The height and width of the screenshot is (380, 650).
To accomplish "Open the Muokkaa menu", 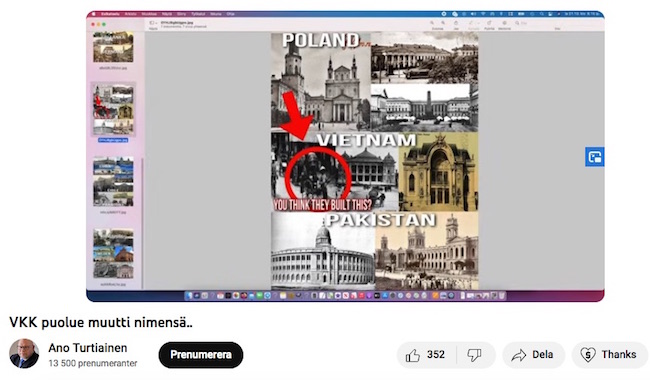I will (x=149, y=14).
